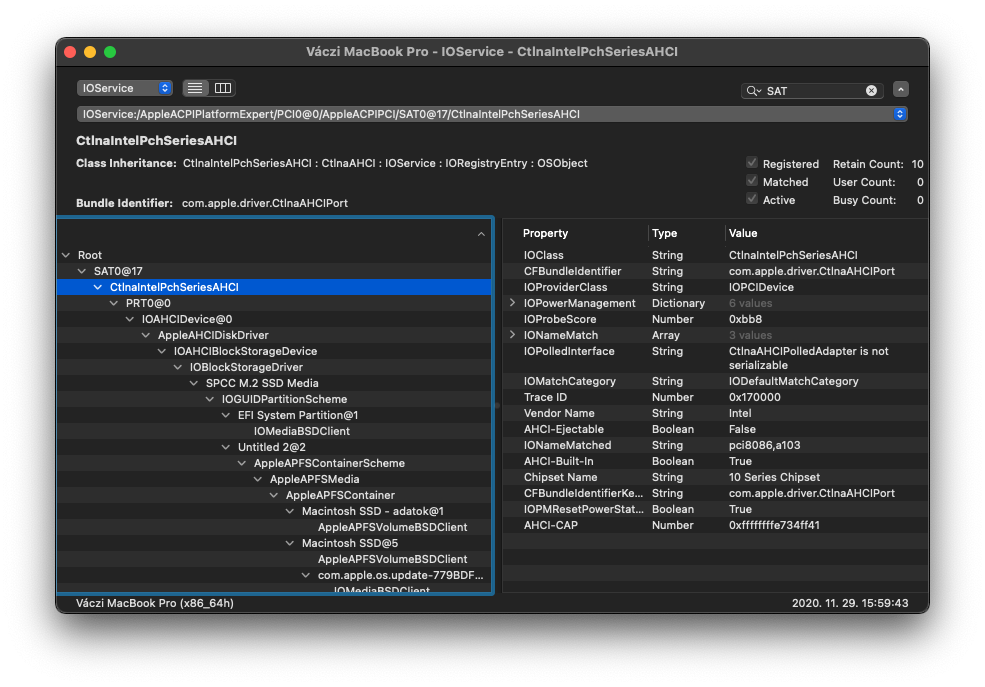985x687 pixels.
Task: Select AppleAPFSVolumeBSDClient under Macintosh SSD - adatok
Action: 275,527
